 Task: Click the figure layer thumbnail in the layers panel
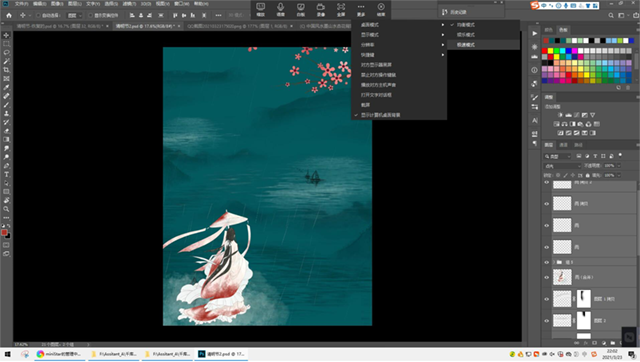point(562,277)
